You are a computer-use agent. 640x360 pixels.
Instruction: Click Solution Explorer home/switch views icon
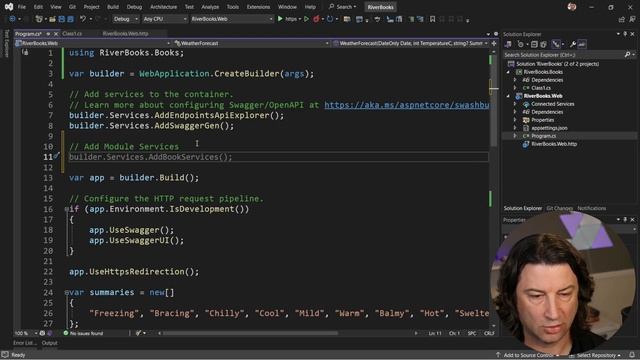508,44
